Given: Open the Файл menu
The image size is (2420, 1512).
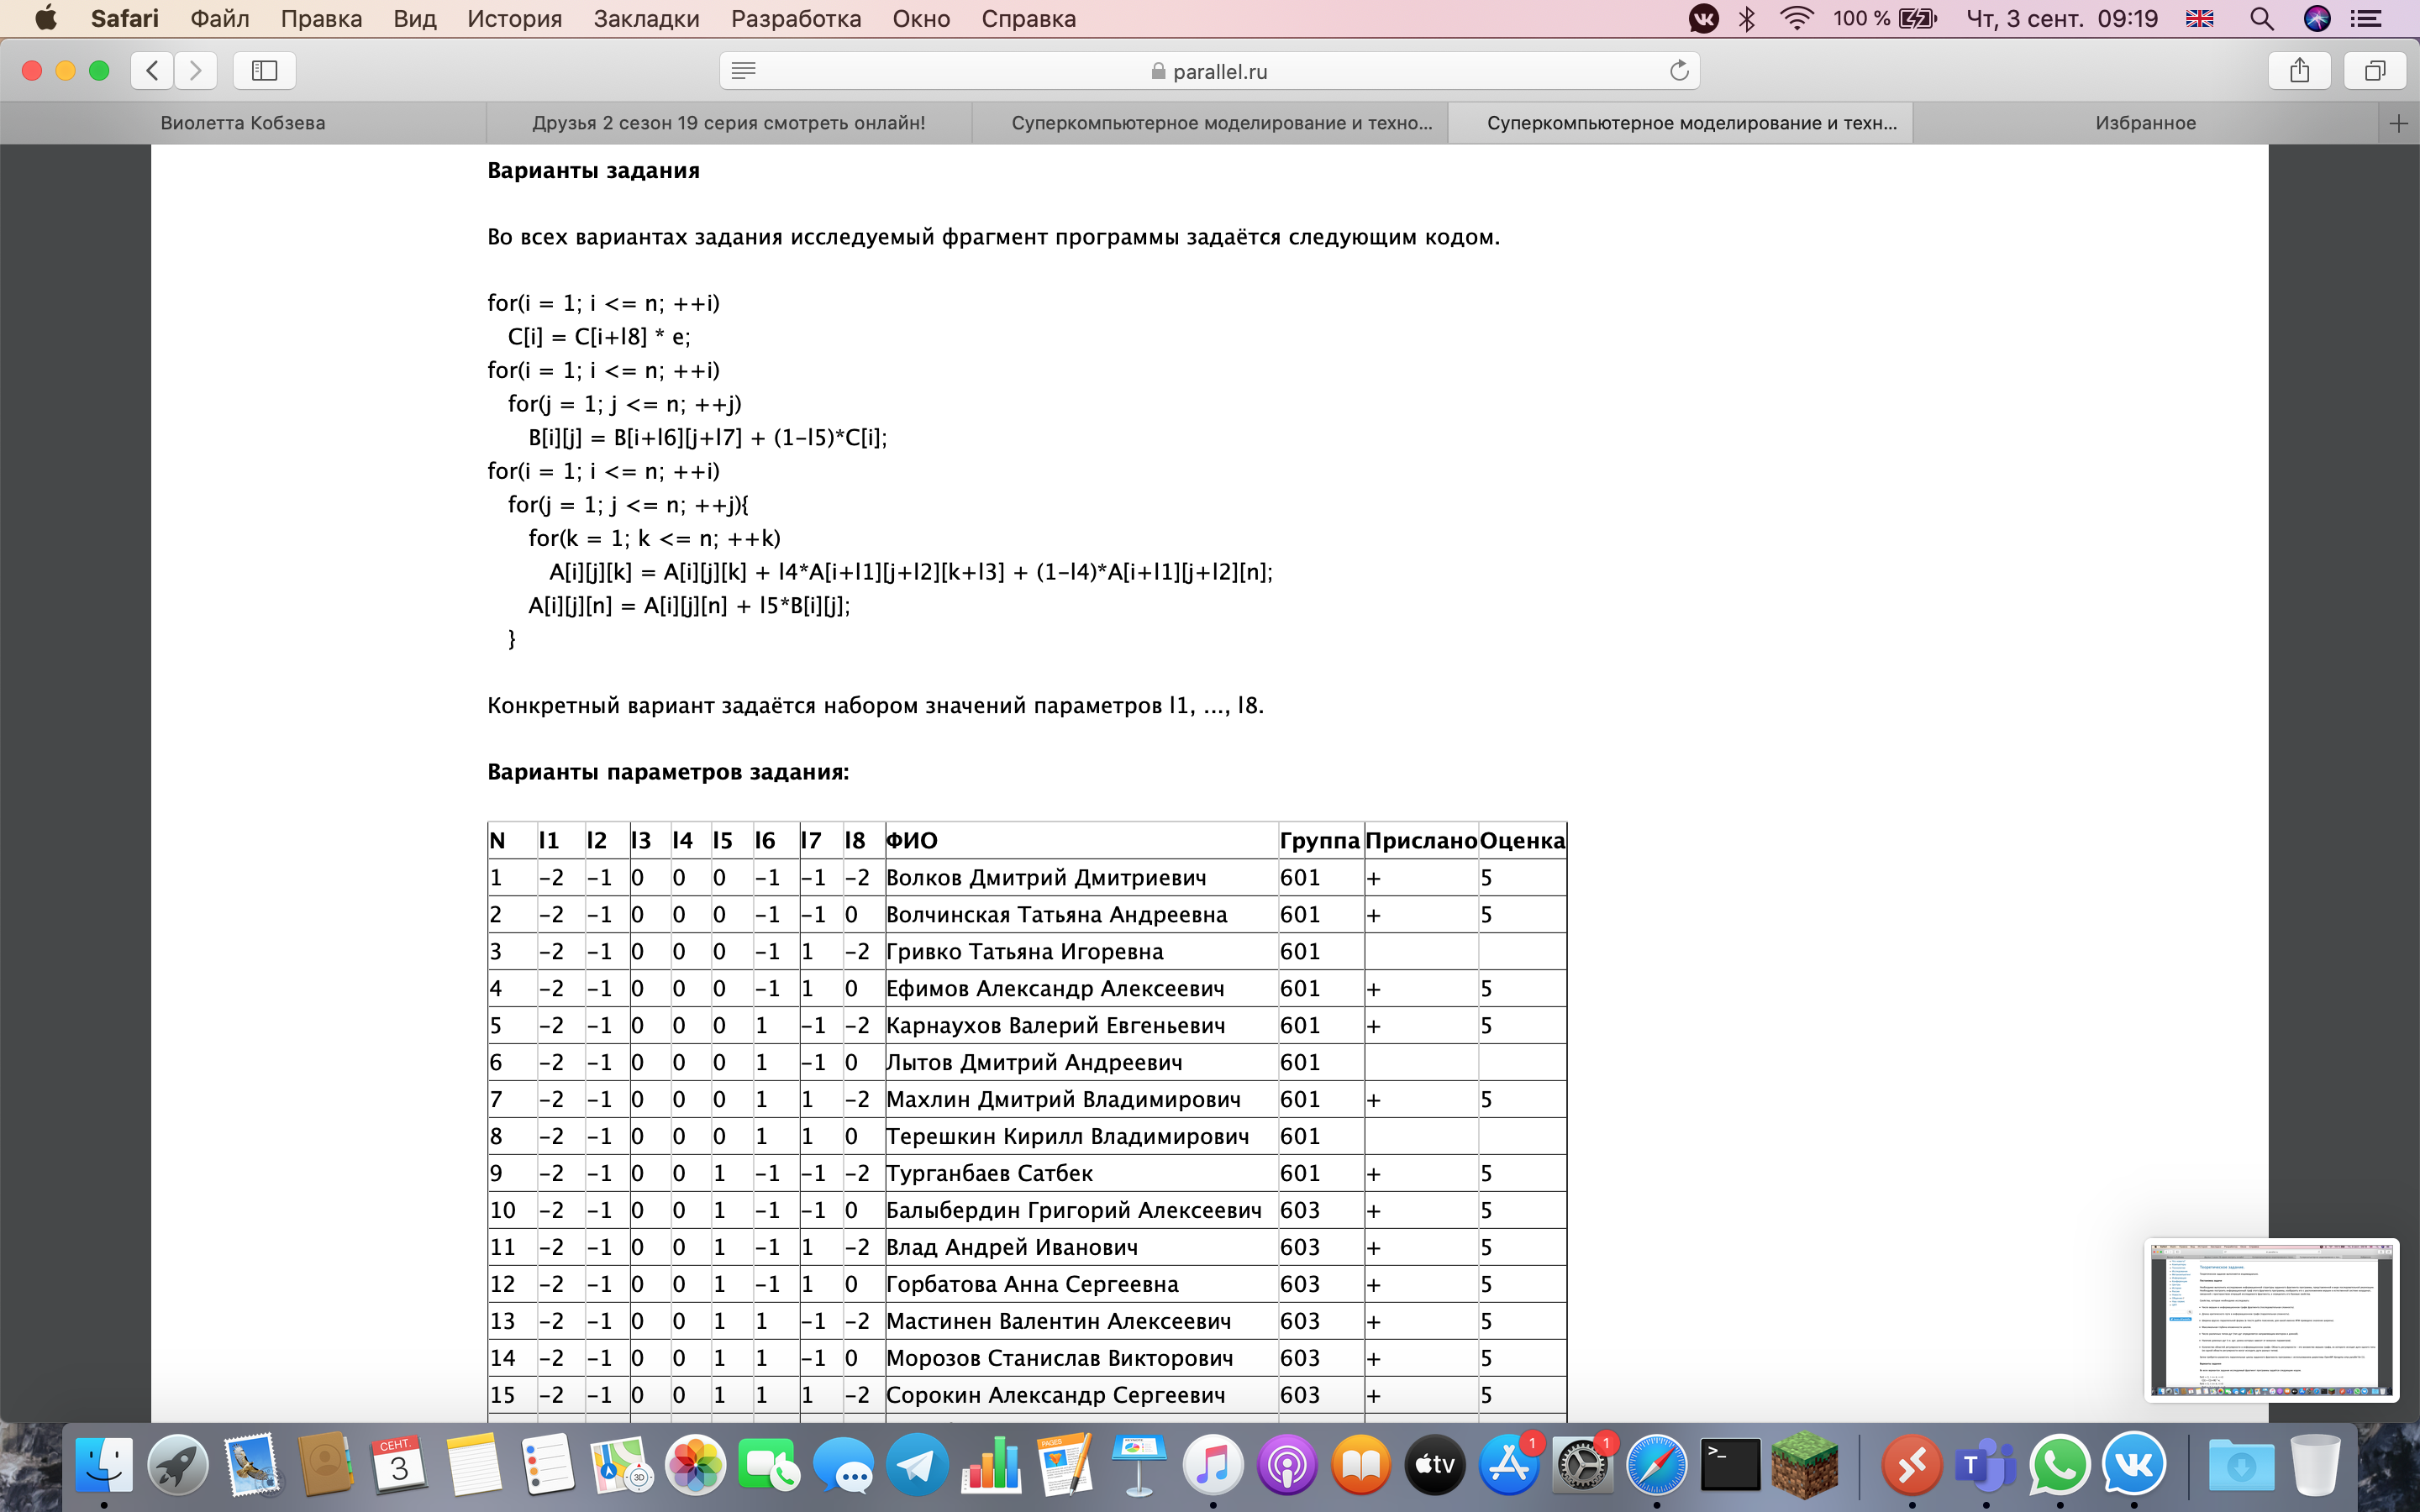Looking at the screenshot, I should 219,18.
